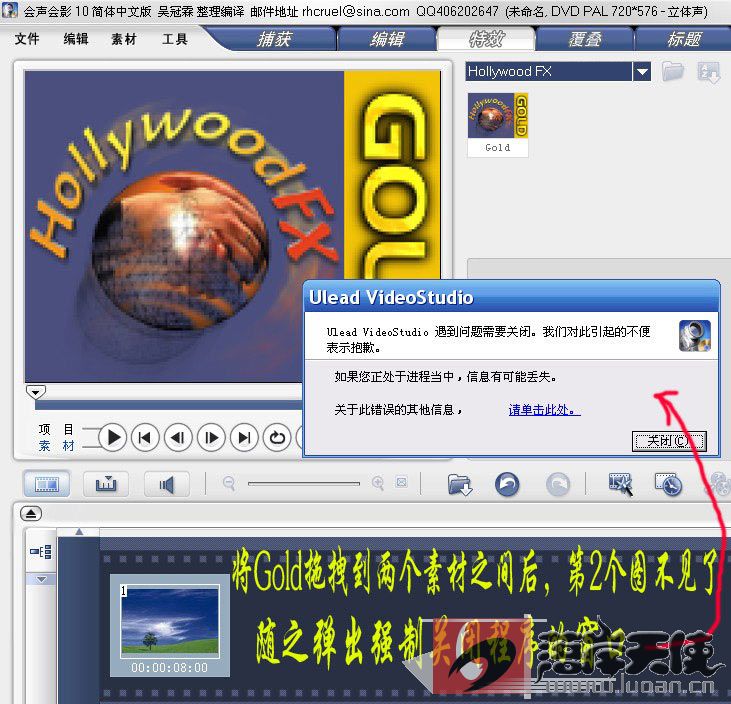Jump to the Home start position button
The width and height of the screenshot is (731, 704).
pyautogui.click(x=145, y=437)
